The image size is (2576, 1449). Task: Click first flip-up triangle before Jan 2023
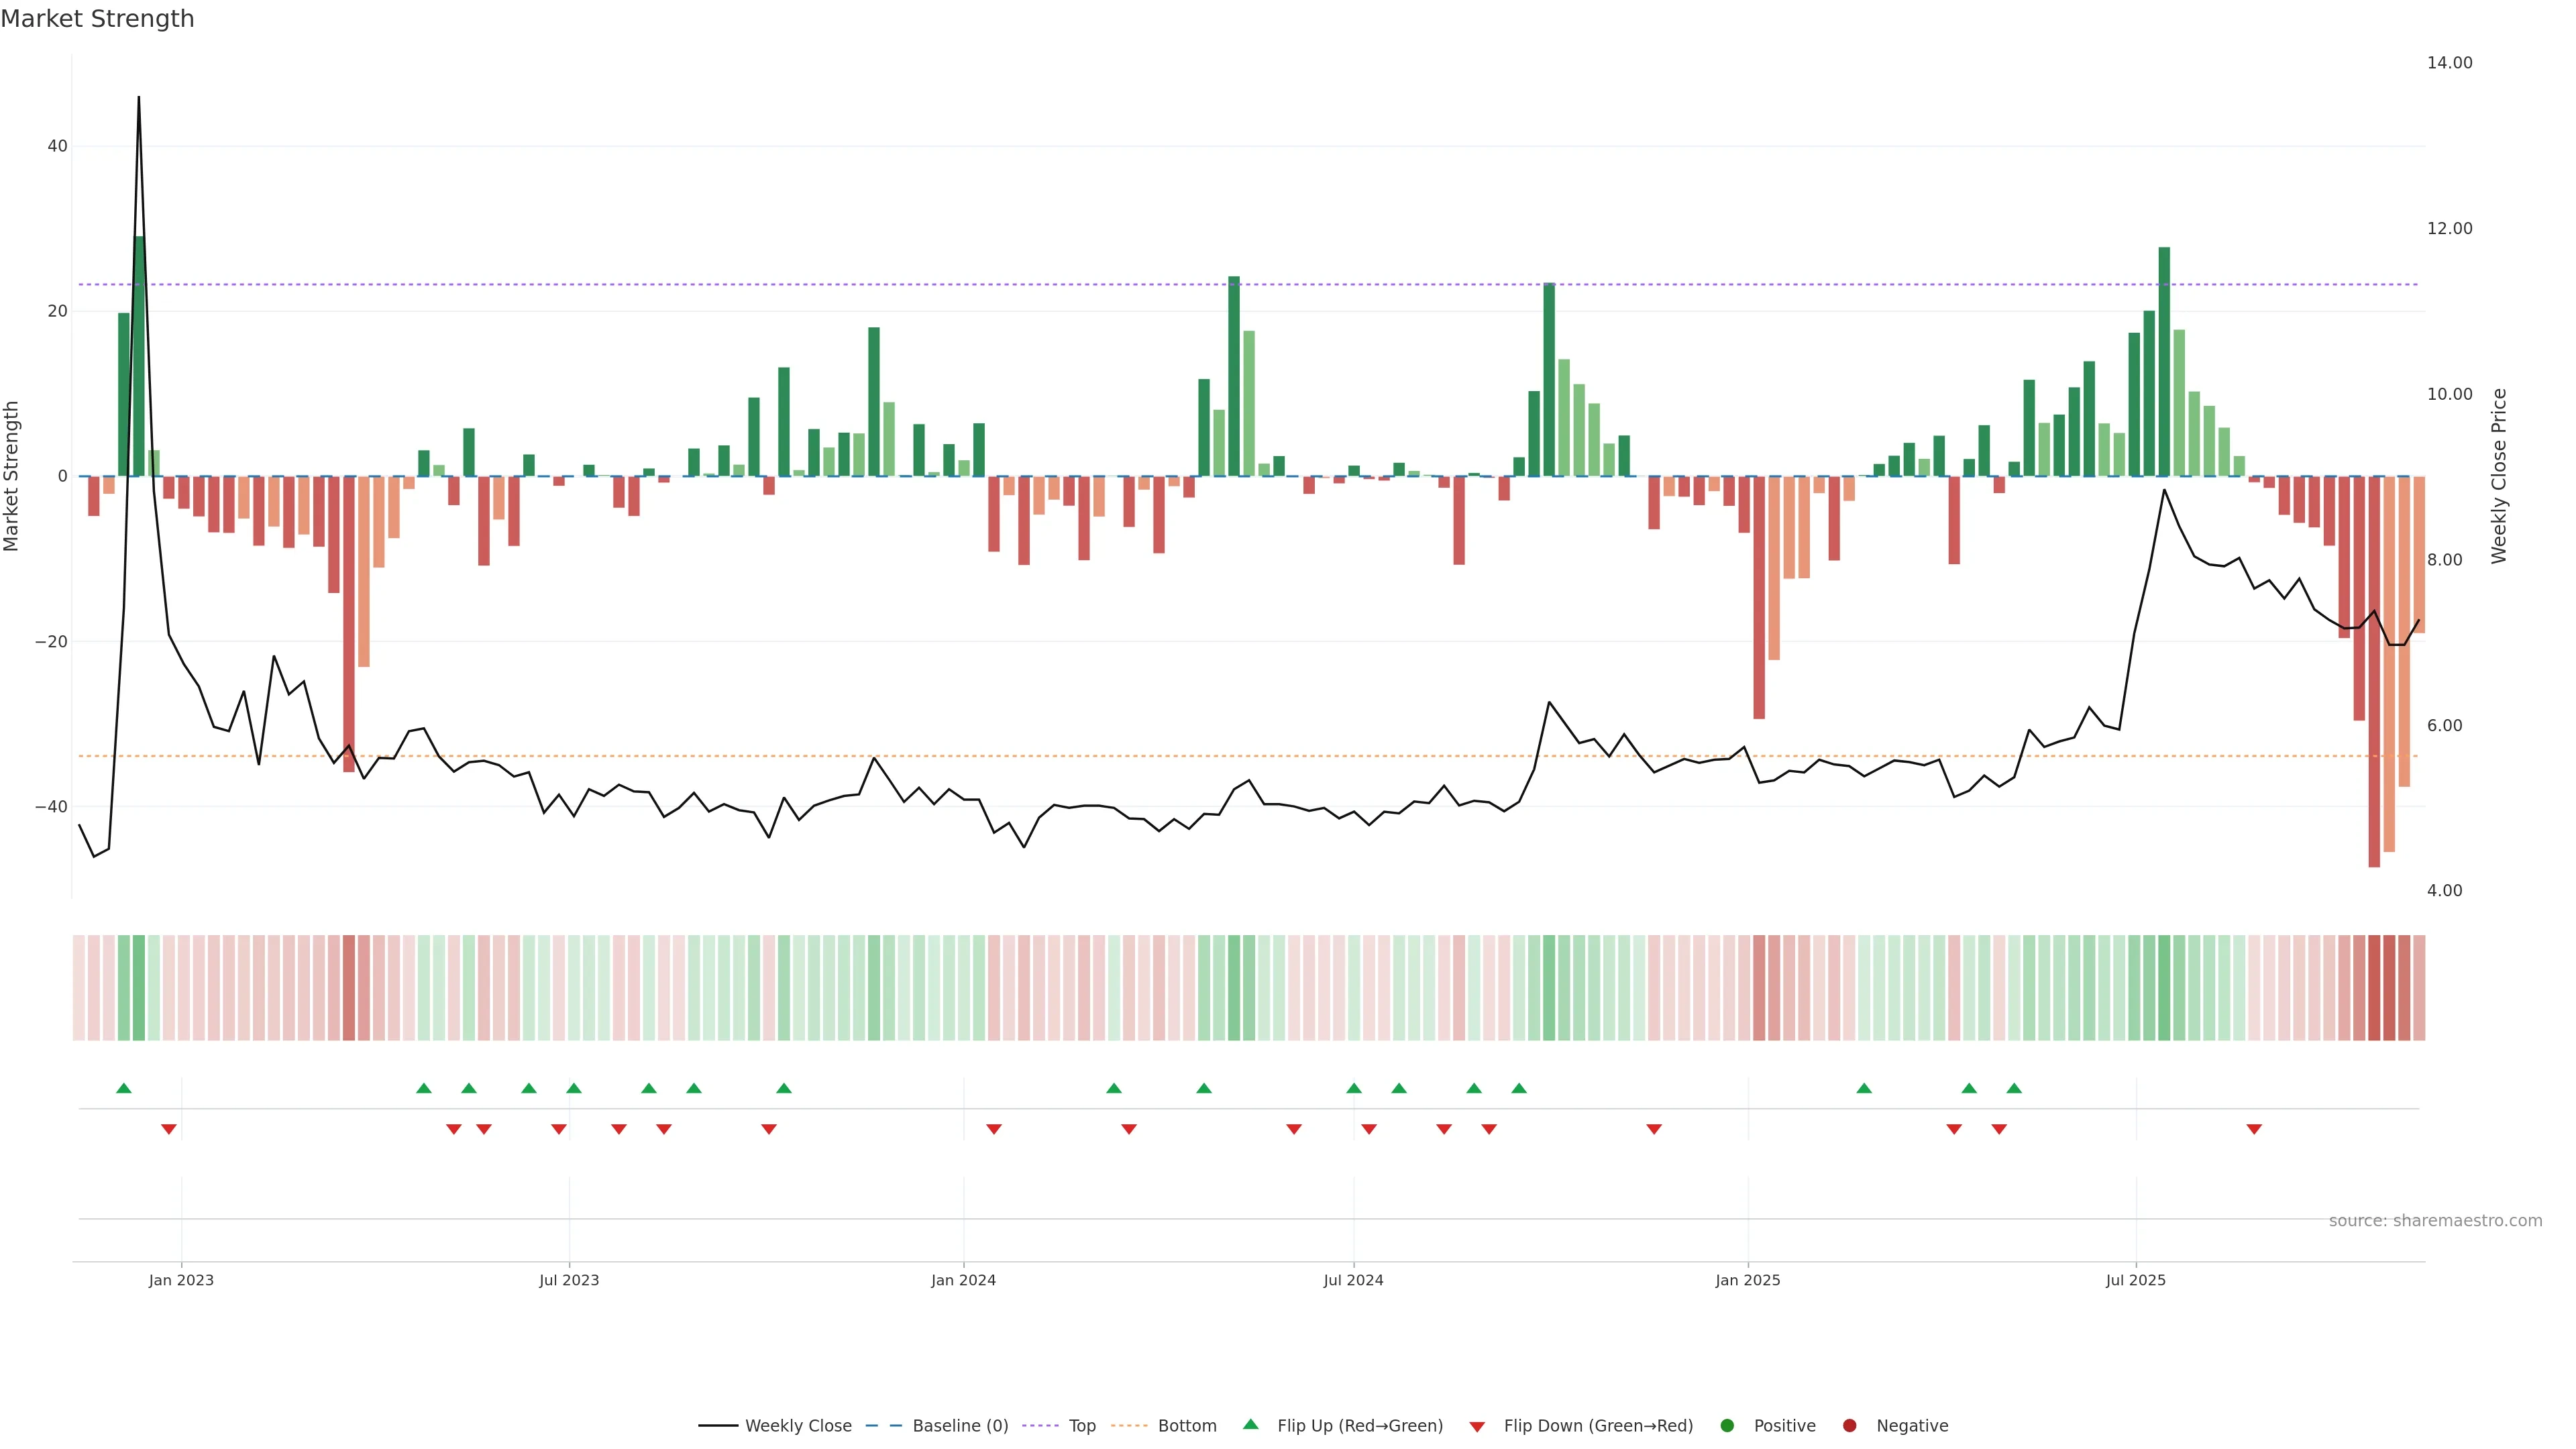(124, 1088)
